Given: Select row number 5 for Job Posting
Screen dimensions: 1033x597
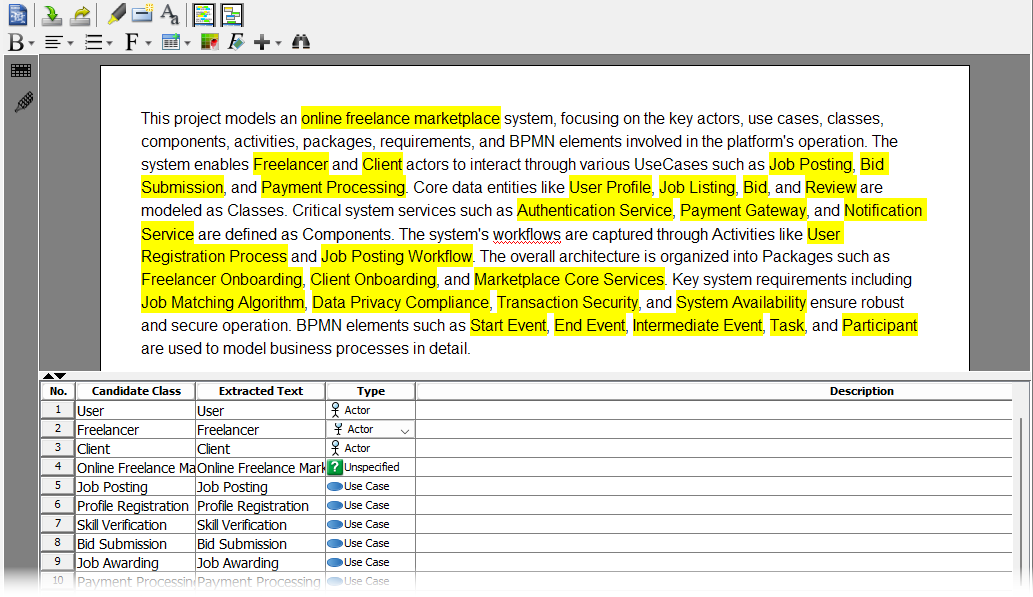Looking at the screenshot, I should point(58,486).
